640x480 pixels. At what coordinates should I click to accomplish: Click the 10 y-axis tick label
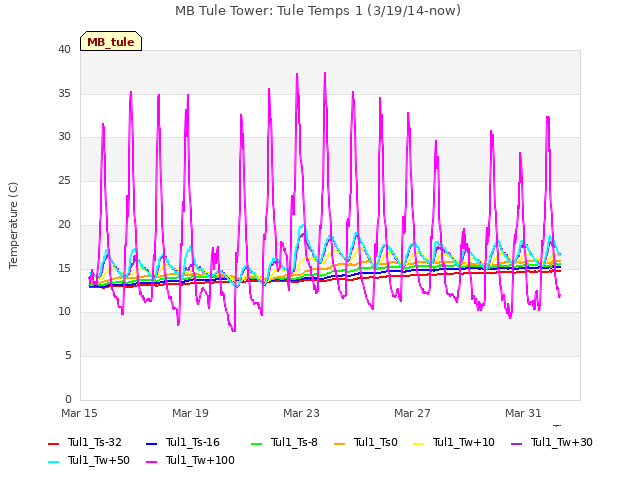[64, 312]
